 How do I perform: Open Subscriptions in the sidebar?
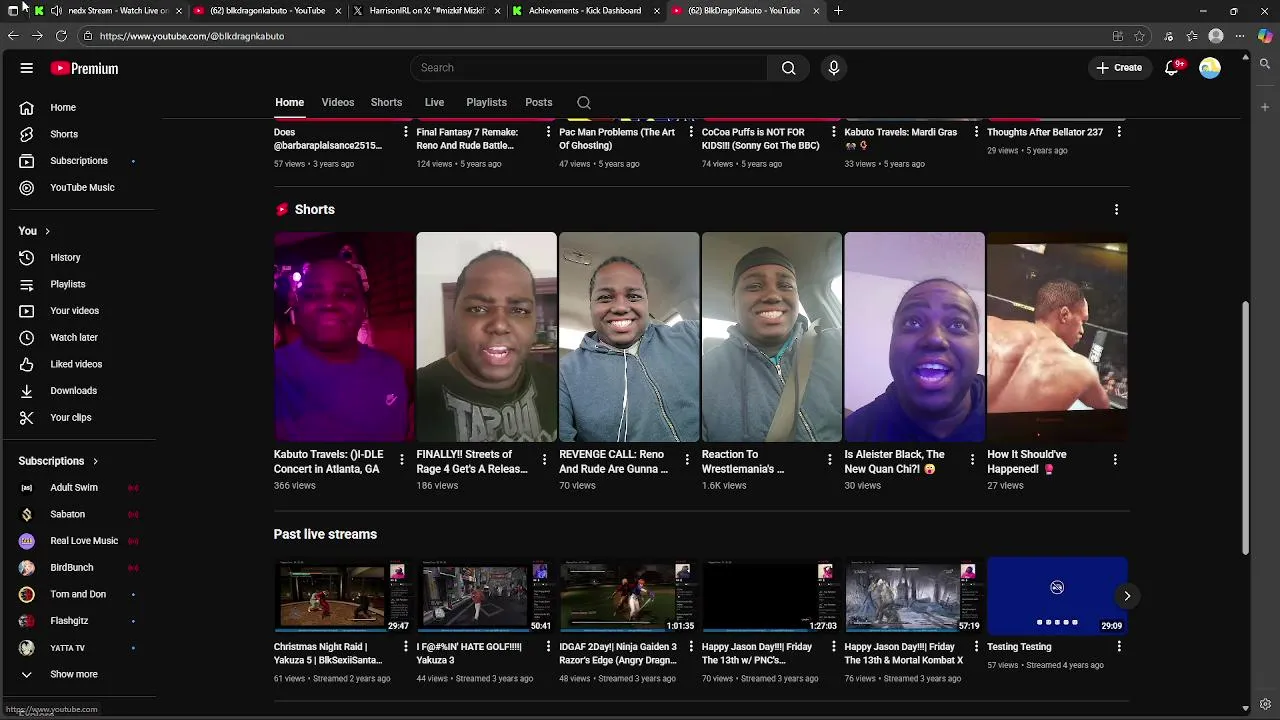[79, 161]
